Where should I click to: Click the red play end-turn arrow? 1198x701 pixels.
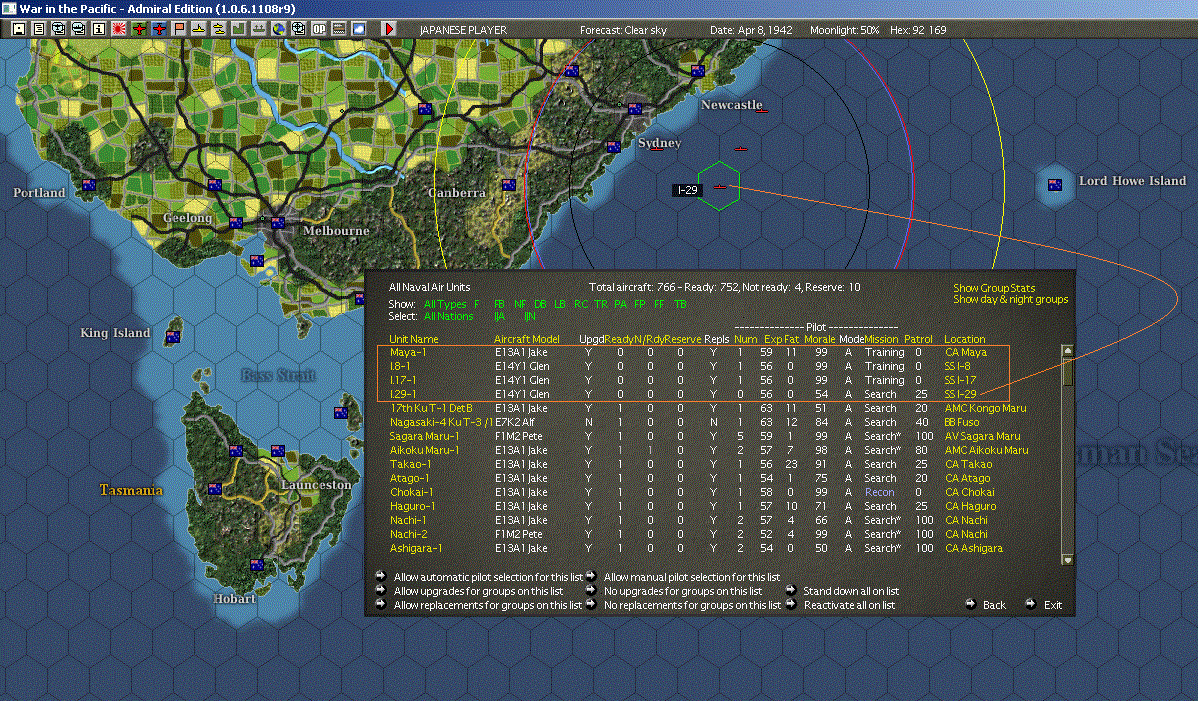coord(389,29)
